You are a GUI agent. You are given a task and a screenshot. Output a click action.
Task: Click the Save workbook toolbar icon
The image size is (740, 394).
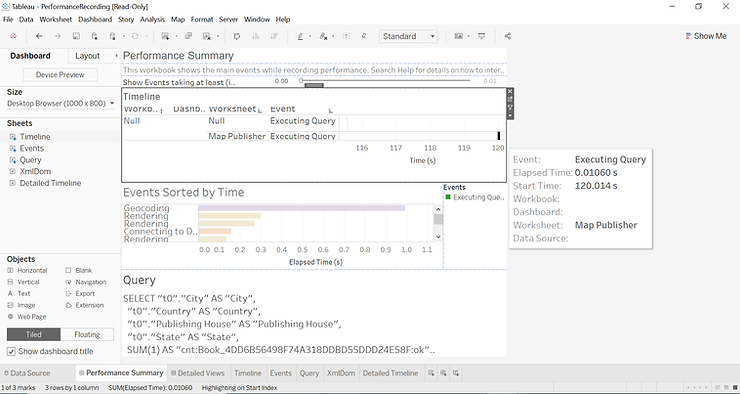[x=76, y=36]
